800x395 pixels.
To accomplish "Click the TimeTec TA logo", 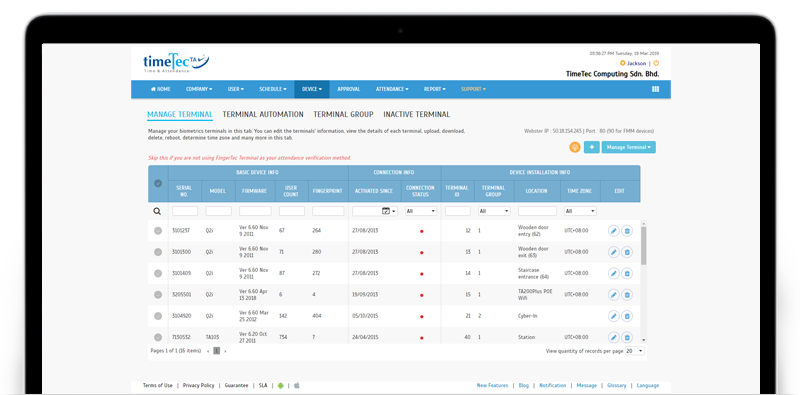I will coord(176,63).
